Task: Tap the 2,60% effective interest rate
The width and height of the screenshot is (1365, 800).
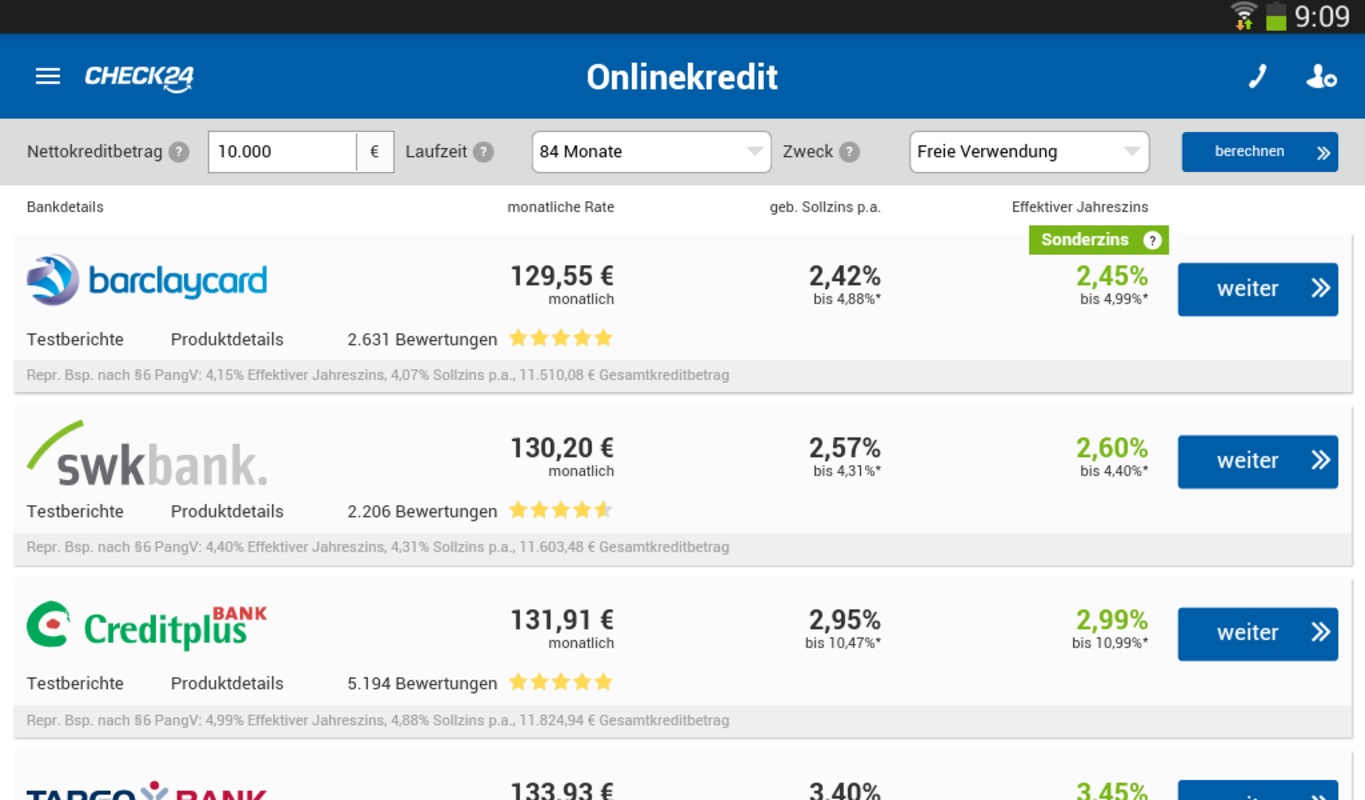Action: point(1112,448)
